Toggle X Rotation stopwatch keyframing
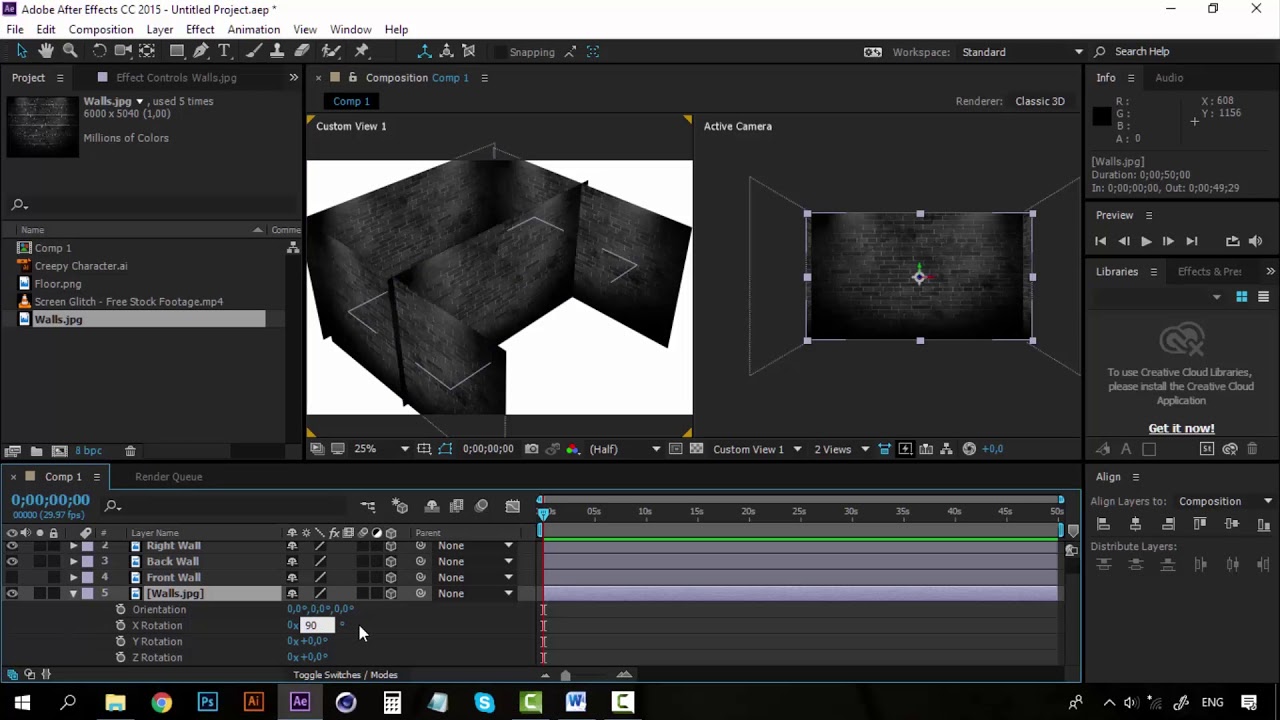The width and height of the screenshot is (1280, 720). pos(121,625)
